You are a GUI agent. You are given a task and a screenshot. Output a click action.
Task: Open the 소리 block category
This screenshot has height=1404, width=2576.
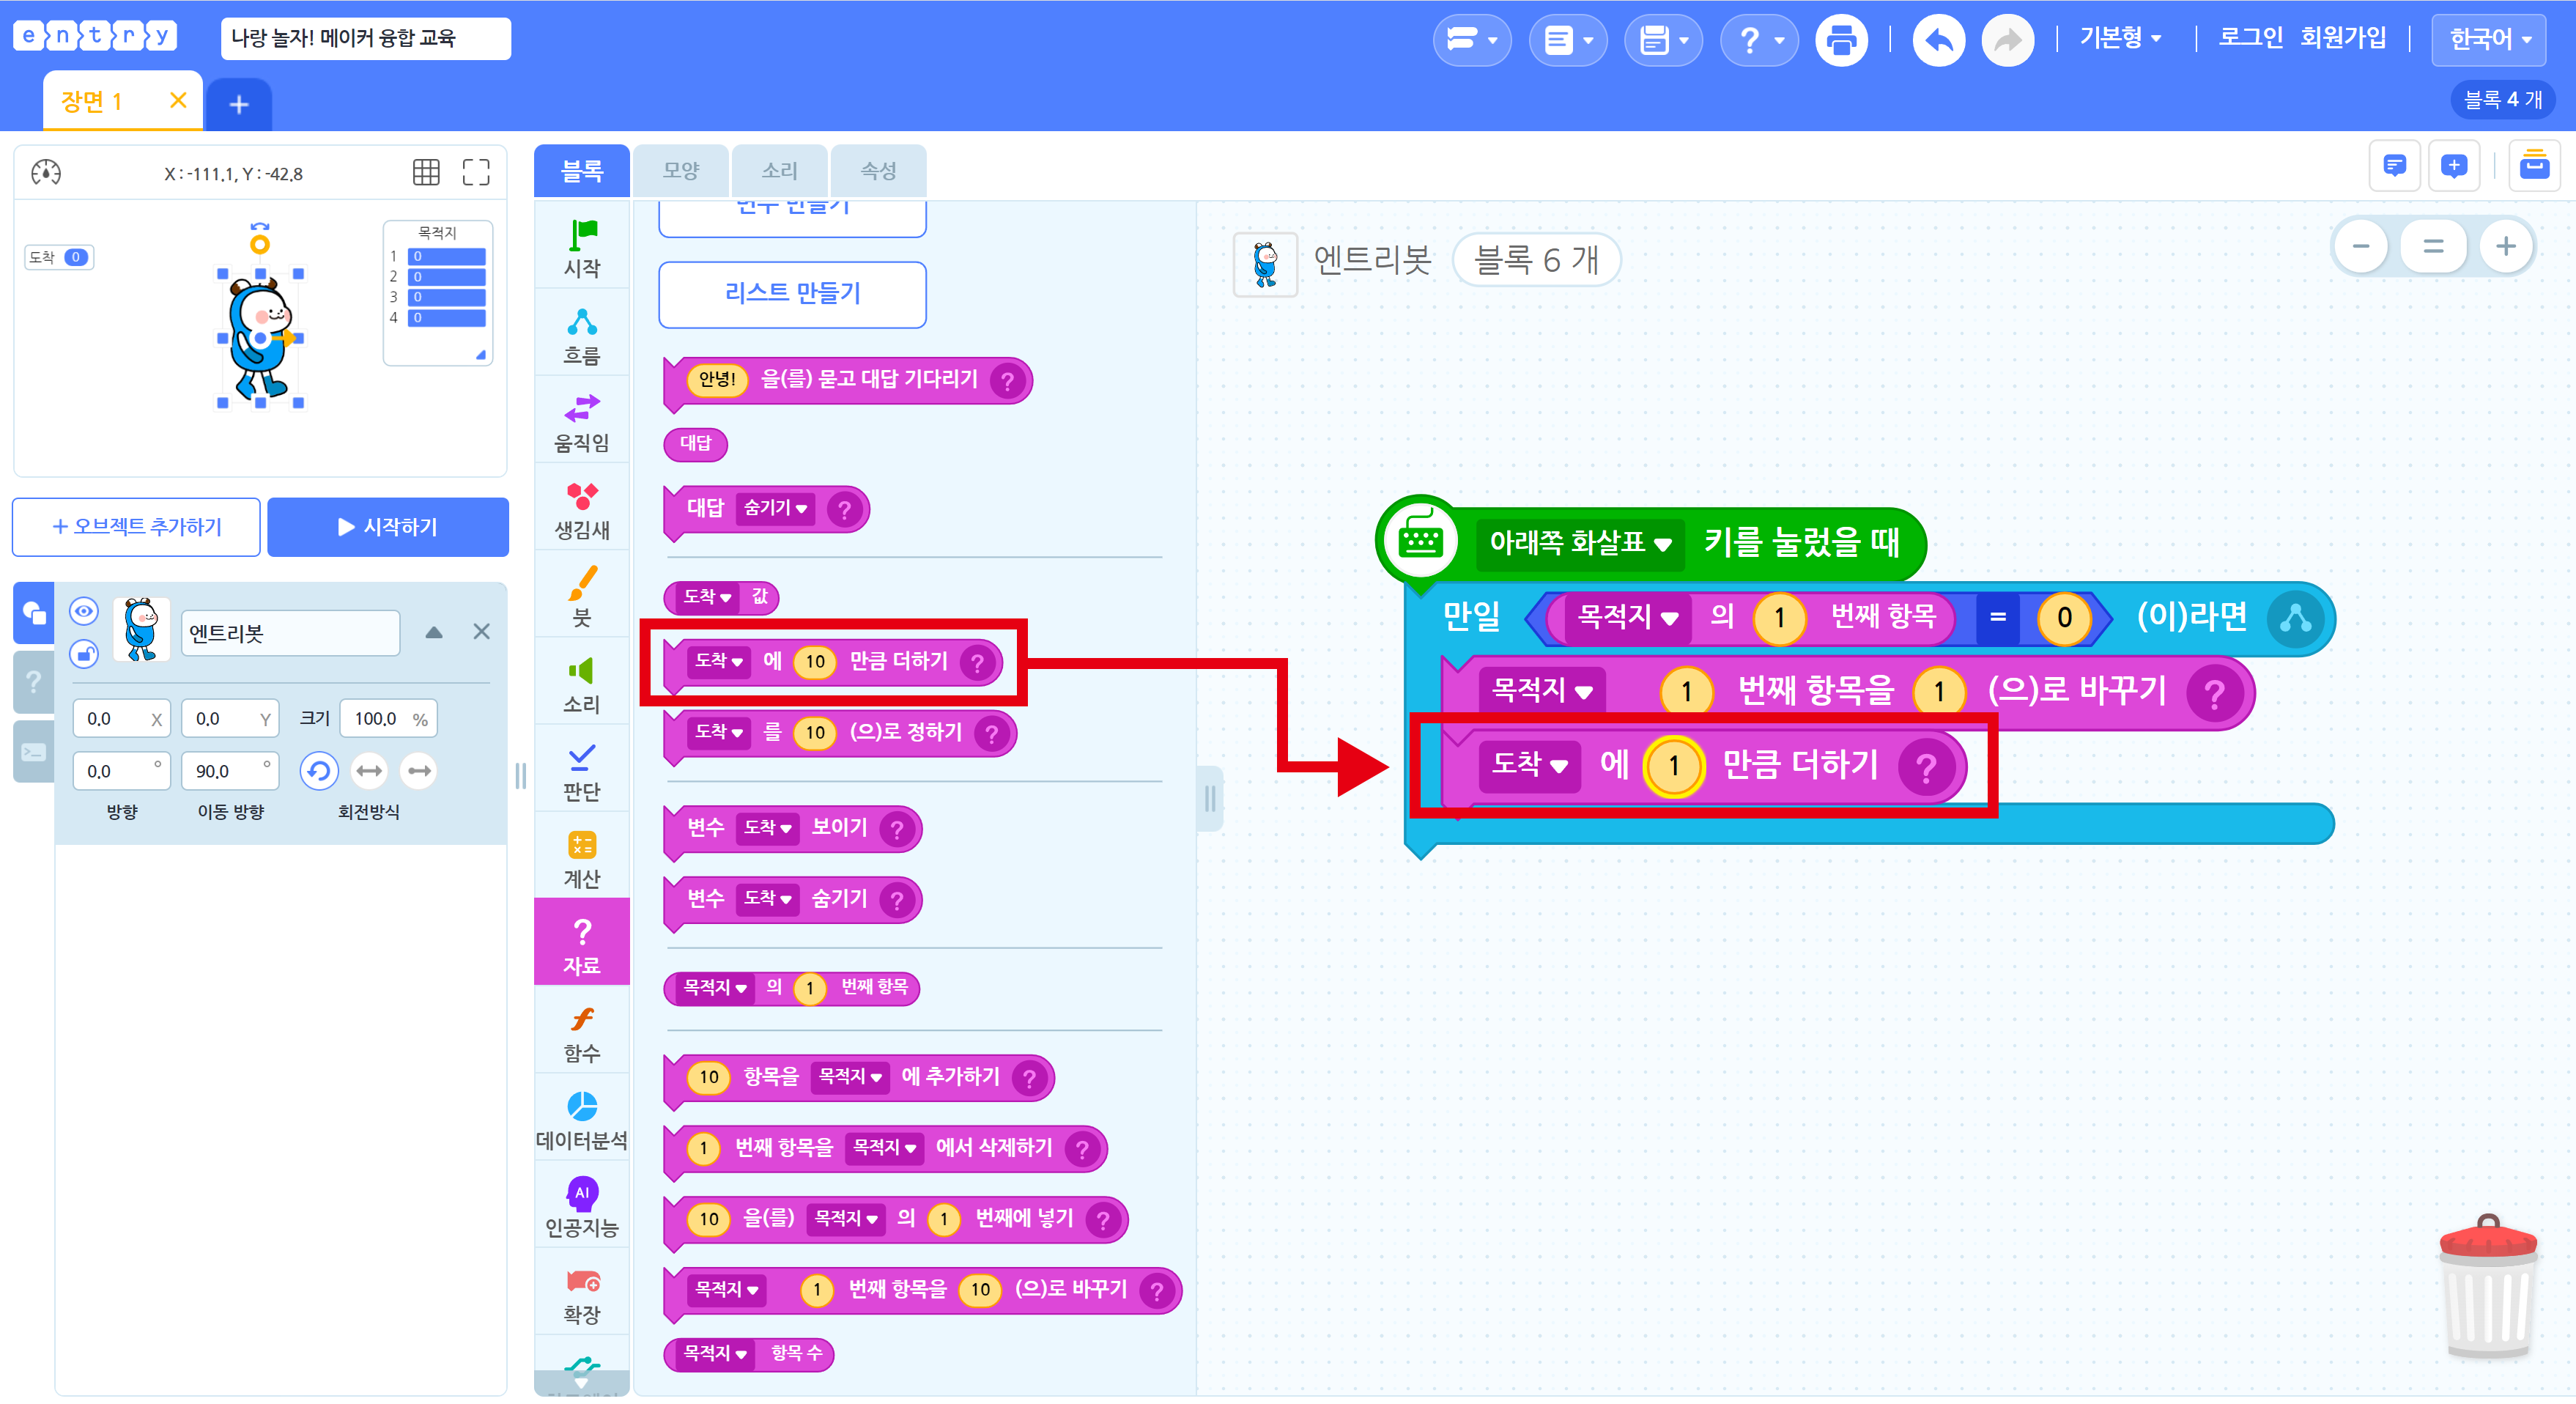pyautogui.click(x=581, y=683)
